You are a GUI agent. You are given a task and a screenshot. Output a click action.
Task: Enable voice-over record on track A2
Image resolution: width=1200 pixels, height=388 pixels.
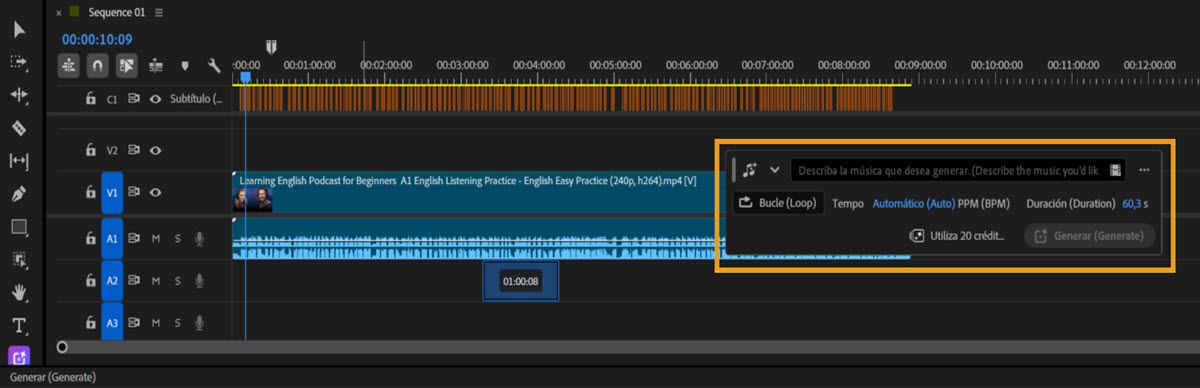tap(200, 281)
